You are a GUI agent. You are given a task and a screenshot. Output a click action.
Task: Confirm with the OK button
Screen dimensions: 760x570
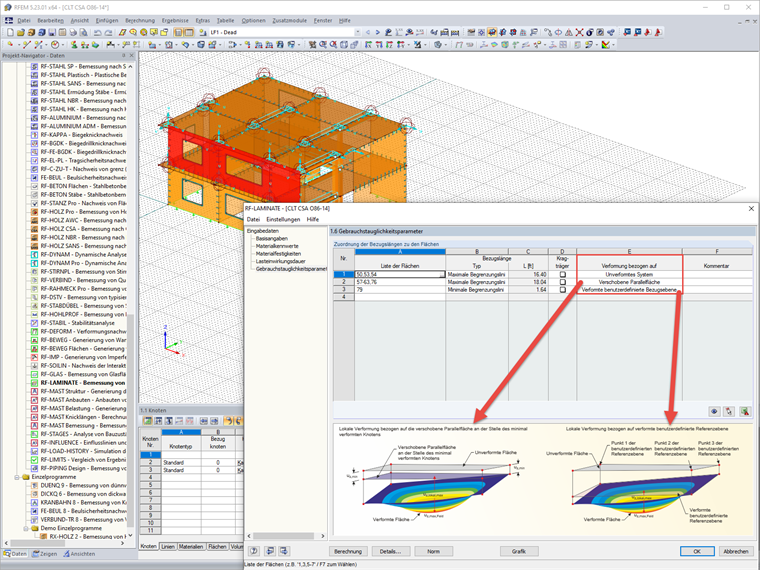tap(697, 552)
